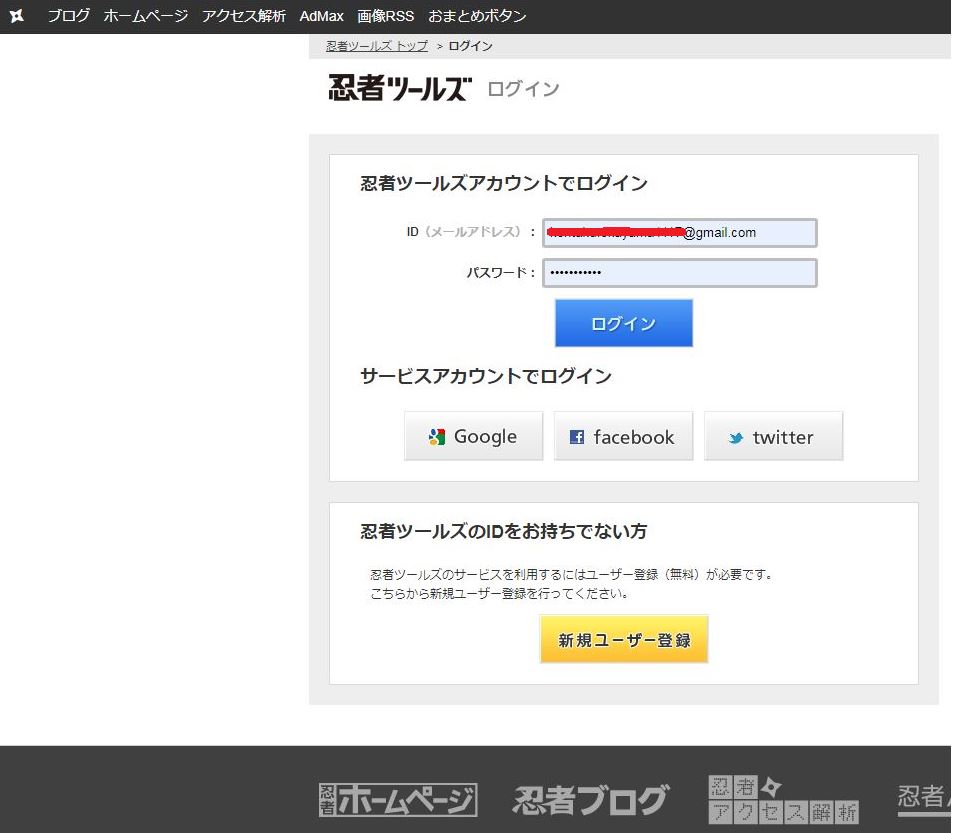This screenshot has height=833, width=953.
Task: Click the Ninja shuriken logo in top bar
Action: [17, 16]
